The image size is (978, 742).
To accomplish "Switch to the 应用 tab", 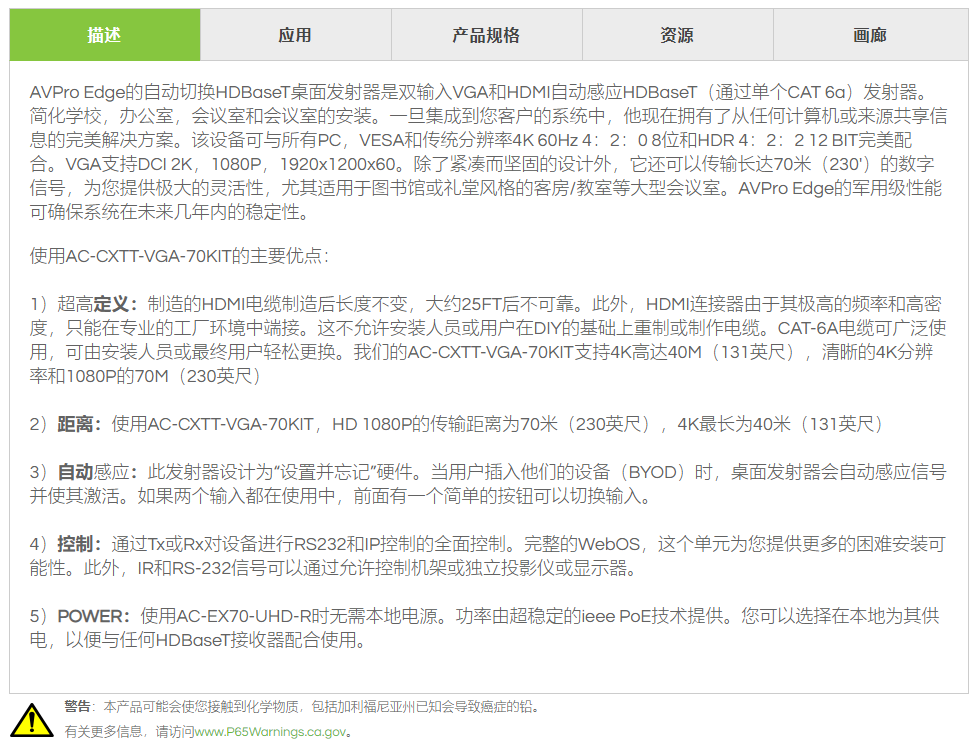I will coord(296,35).
